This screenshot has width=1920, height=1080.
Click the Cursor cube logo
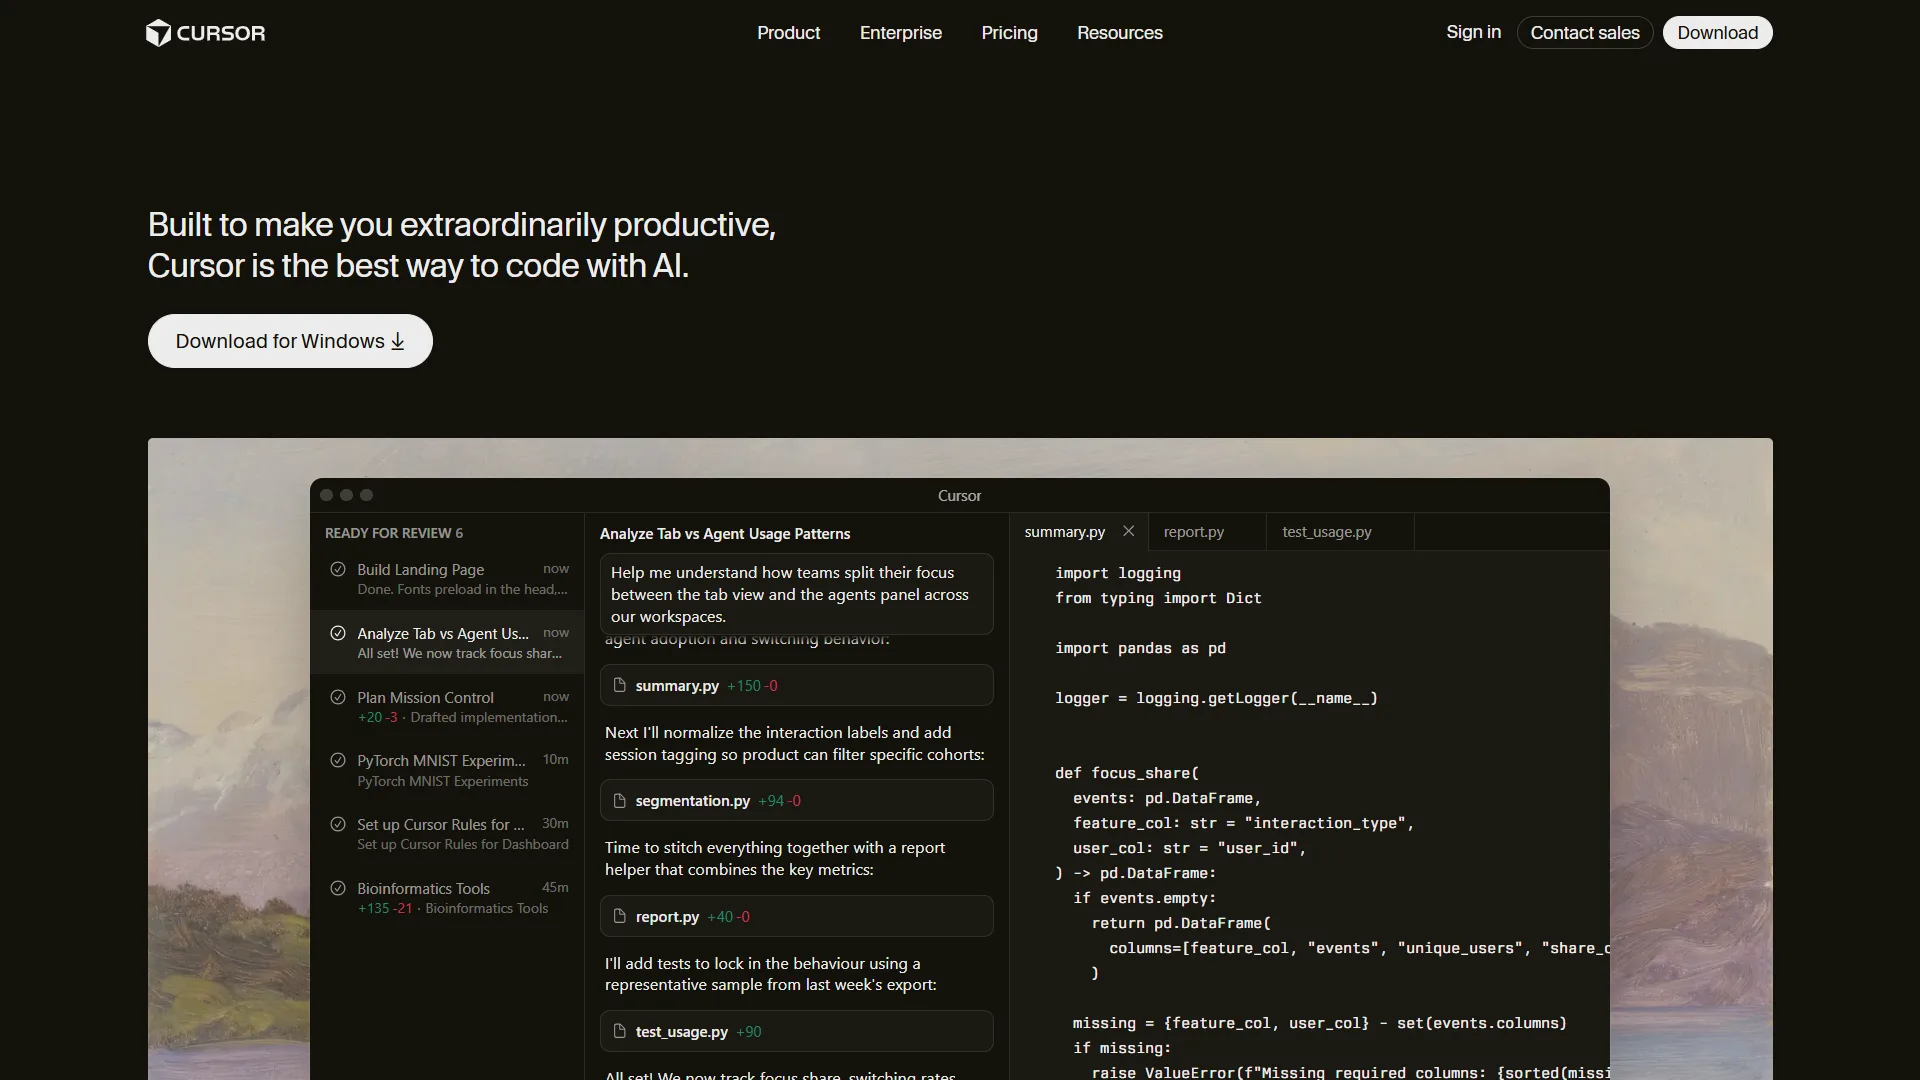pyautogui.click(x=159, y=33)
